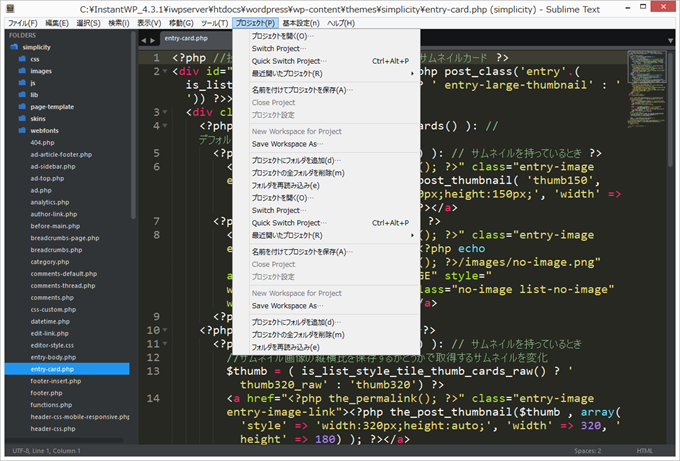Close the open プロジェクト(P) menu

point(255,23)
